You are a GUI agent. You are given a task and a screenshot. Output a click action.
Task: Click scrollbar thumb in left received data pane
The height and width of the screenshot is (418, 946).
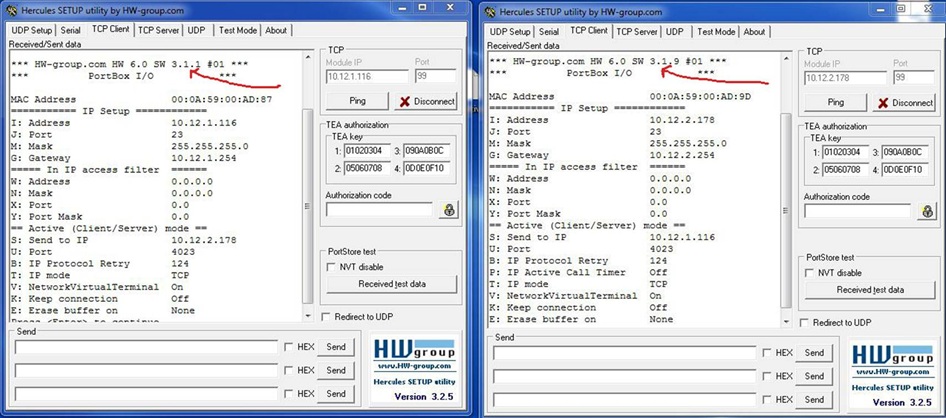point(308,206)
